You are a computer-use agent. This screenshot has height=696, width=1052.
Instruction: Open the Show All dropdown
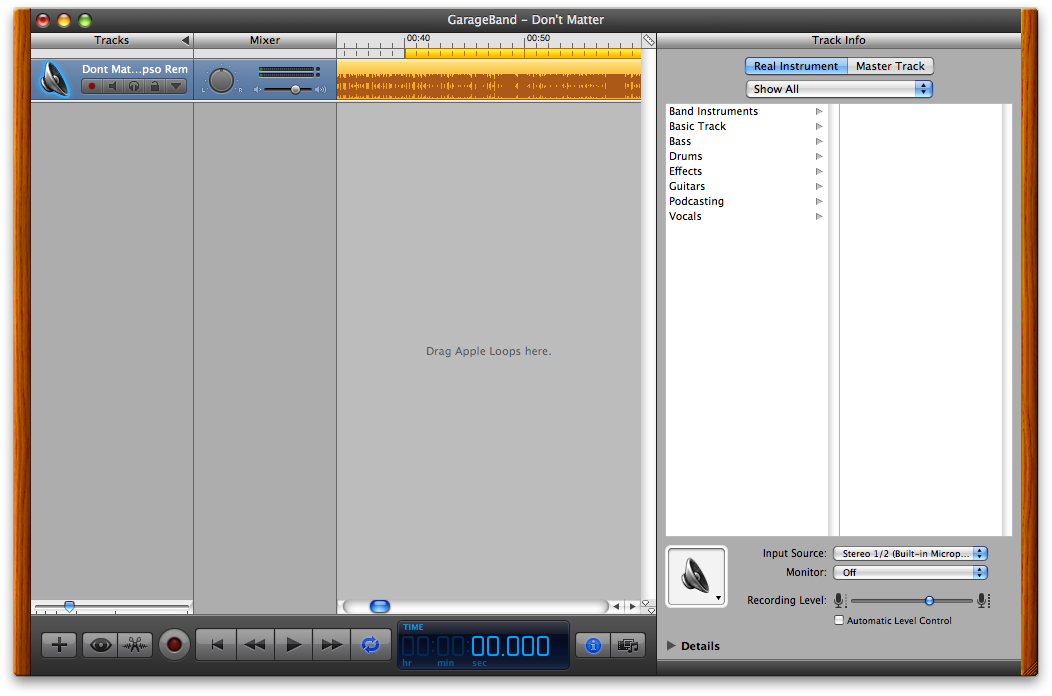[839, 89]
